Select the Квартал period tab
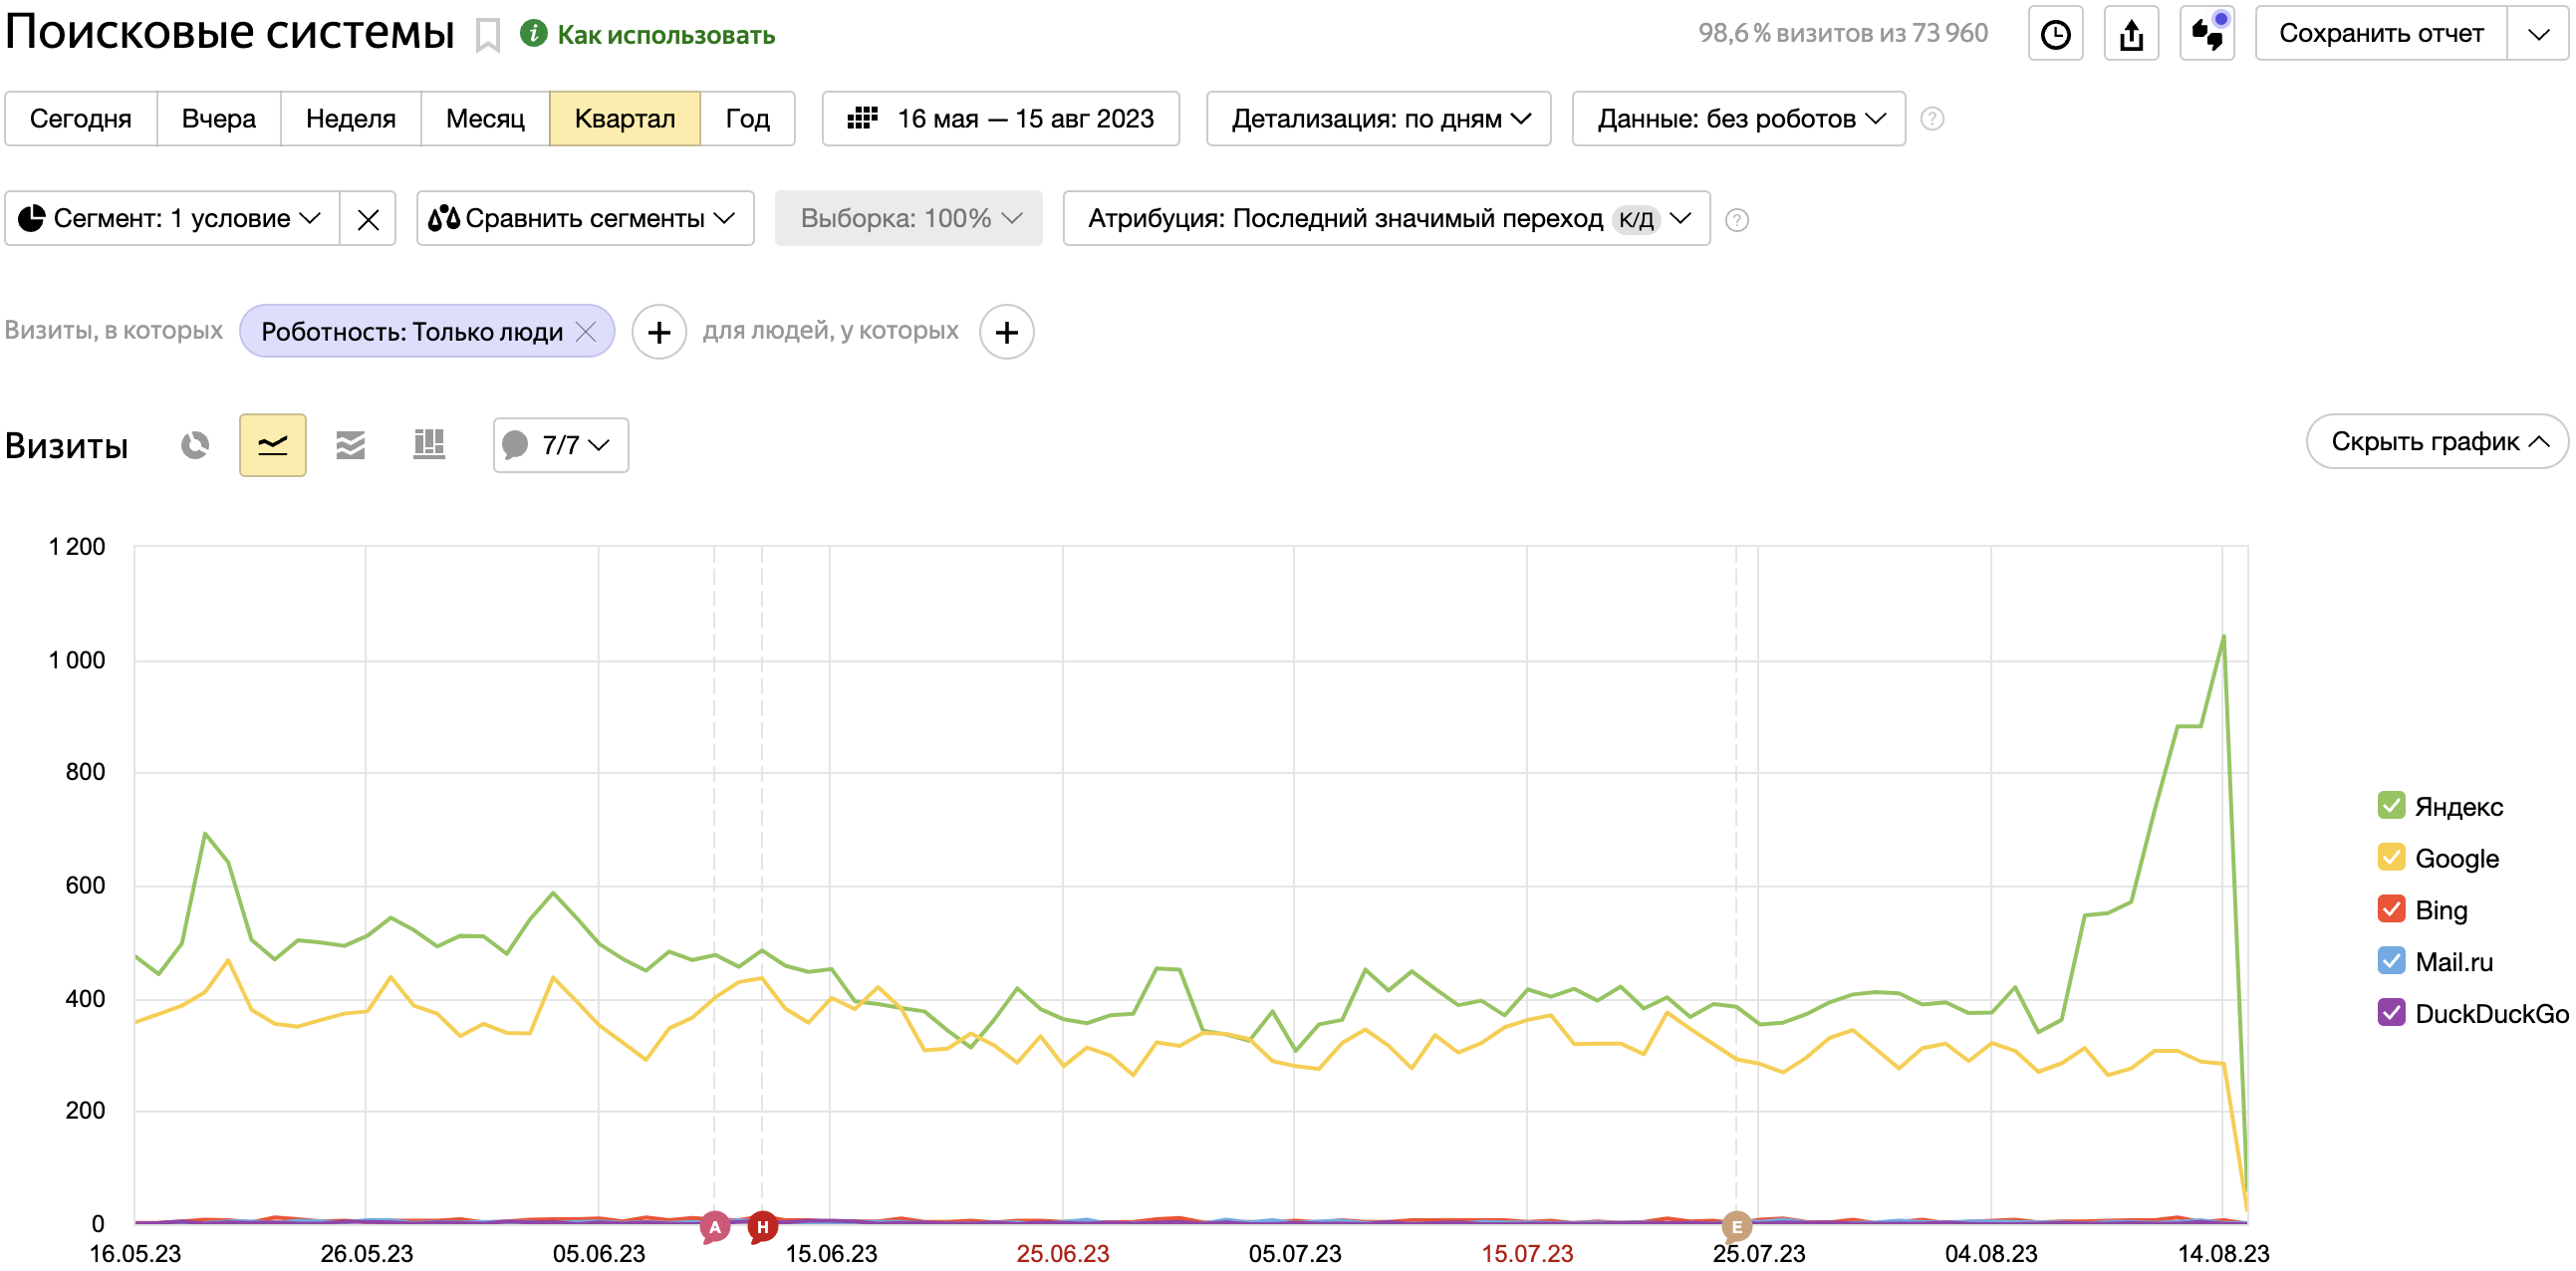 [x=625, y=119]
